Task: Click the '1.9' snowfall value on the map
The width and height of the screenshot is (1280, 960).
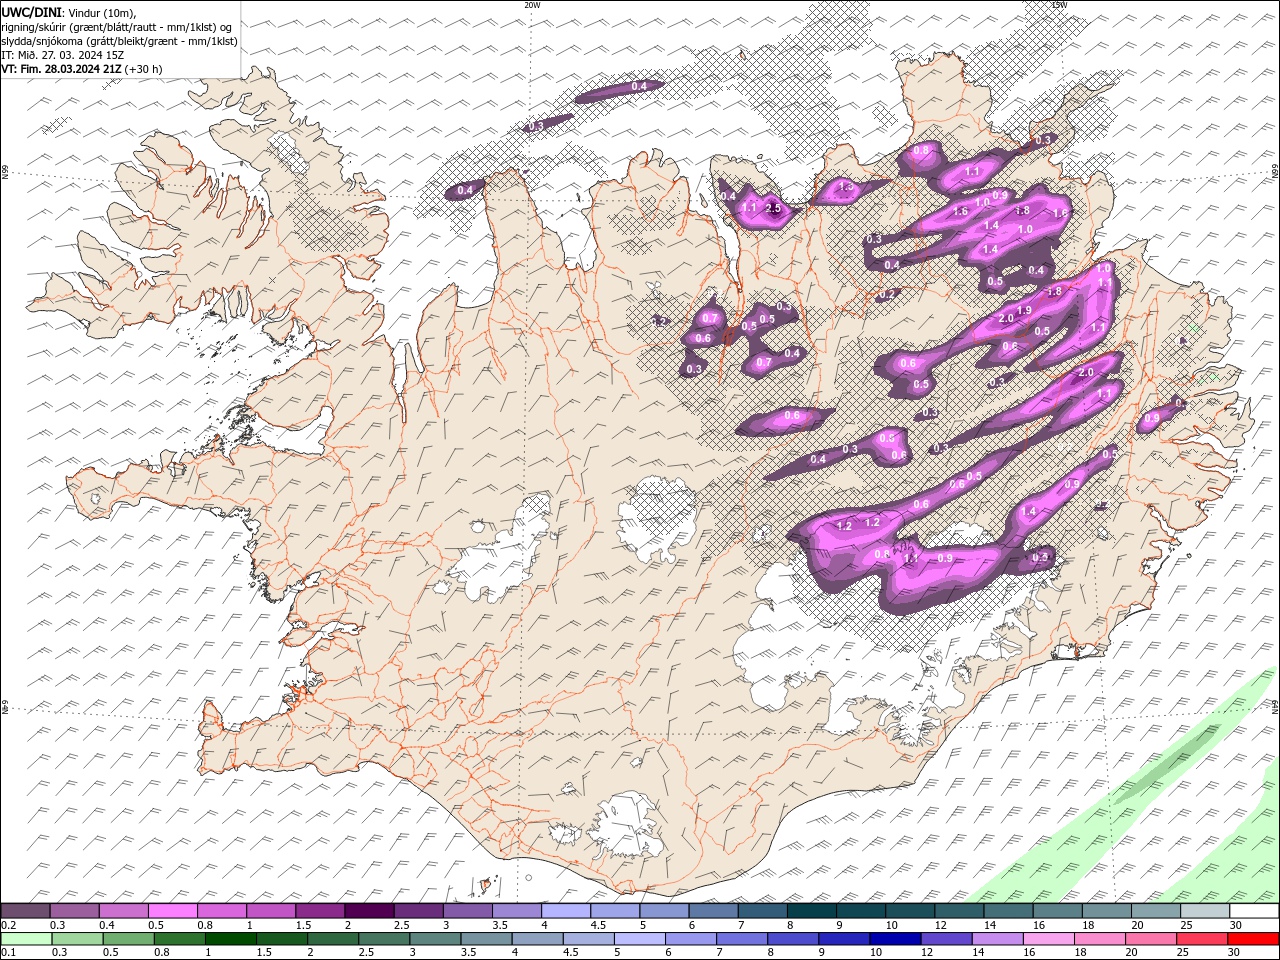Action: pos(1024,310)
